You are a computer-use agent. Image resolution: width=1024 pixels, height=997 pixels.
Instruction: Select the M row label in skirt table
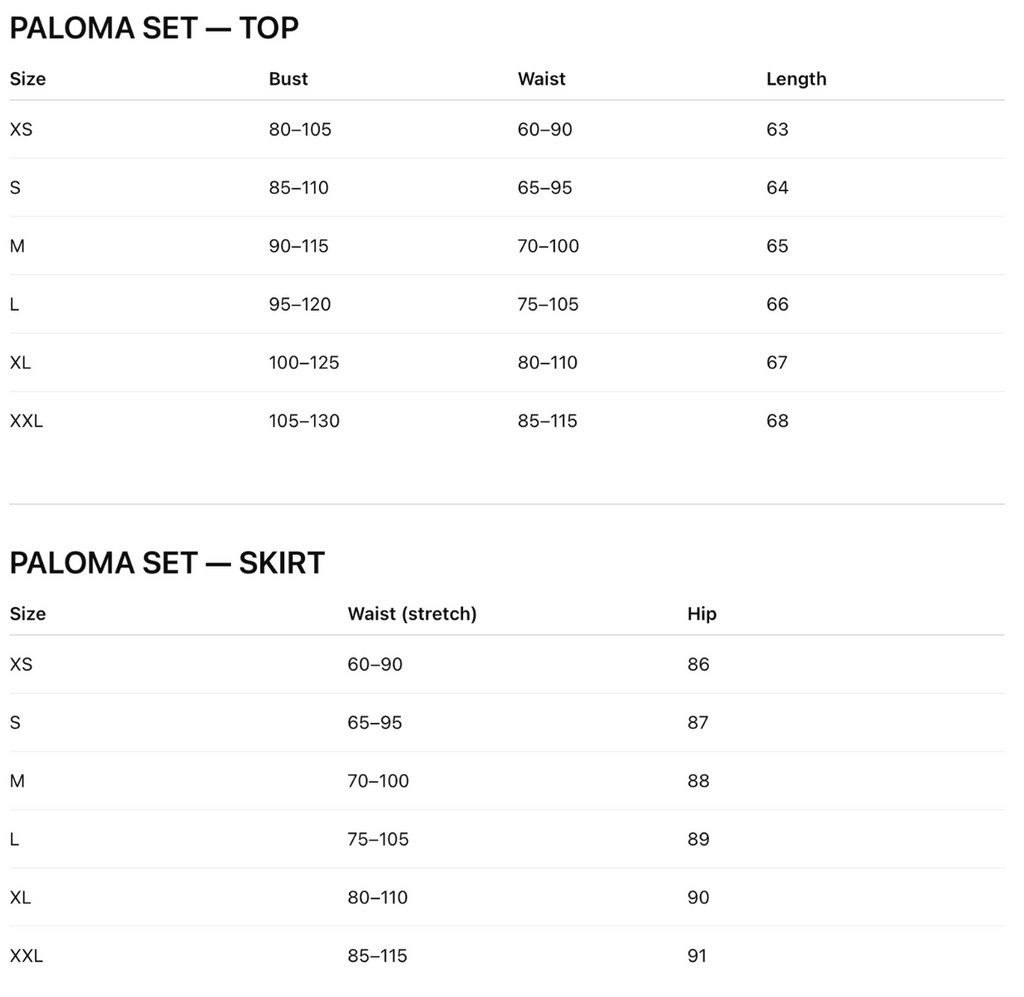(18, 781)
